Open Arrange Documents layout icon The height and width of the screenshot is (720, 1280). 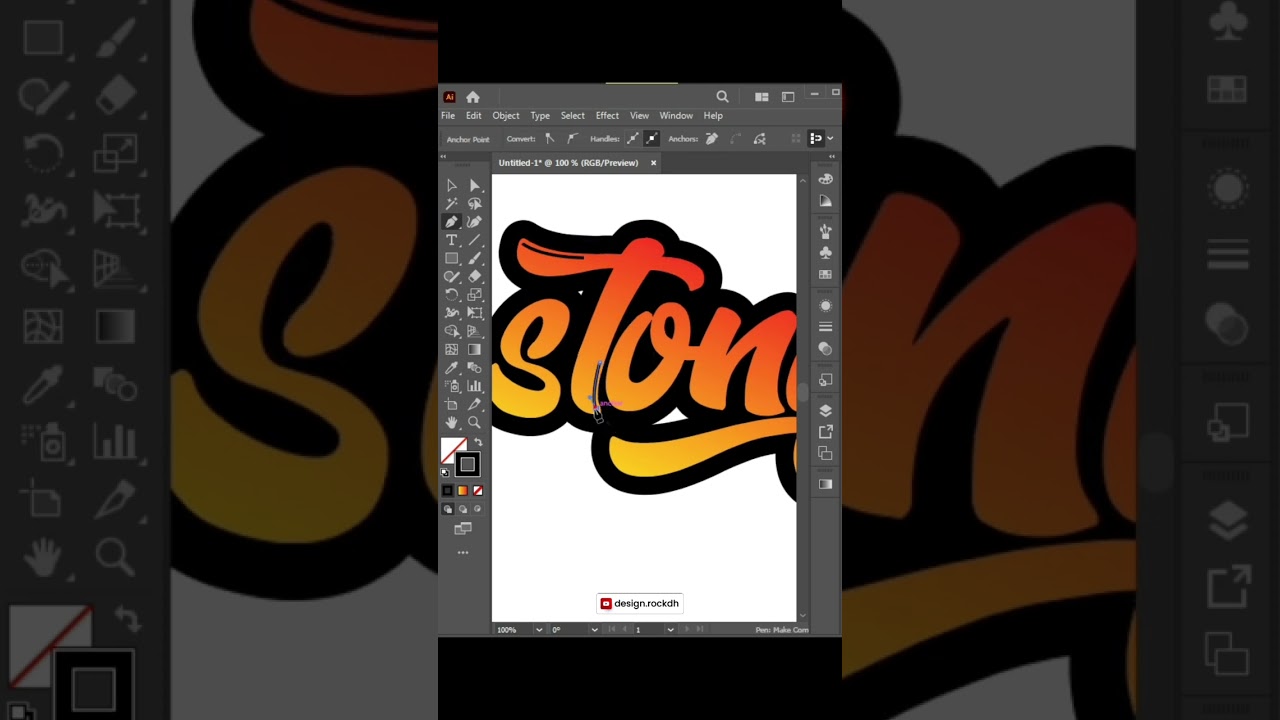pyautogui.click(x=761, y=97)
